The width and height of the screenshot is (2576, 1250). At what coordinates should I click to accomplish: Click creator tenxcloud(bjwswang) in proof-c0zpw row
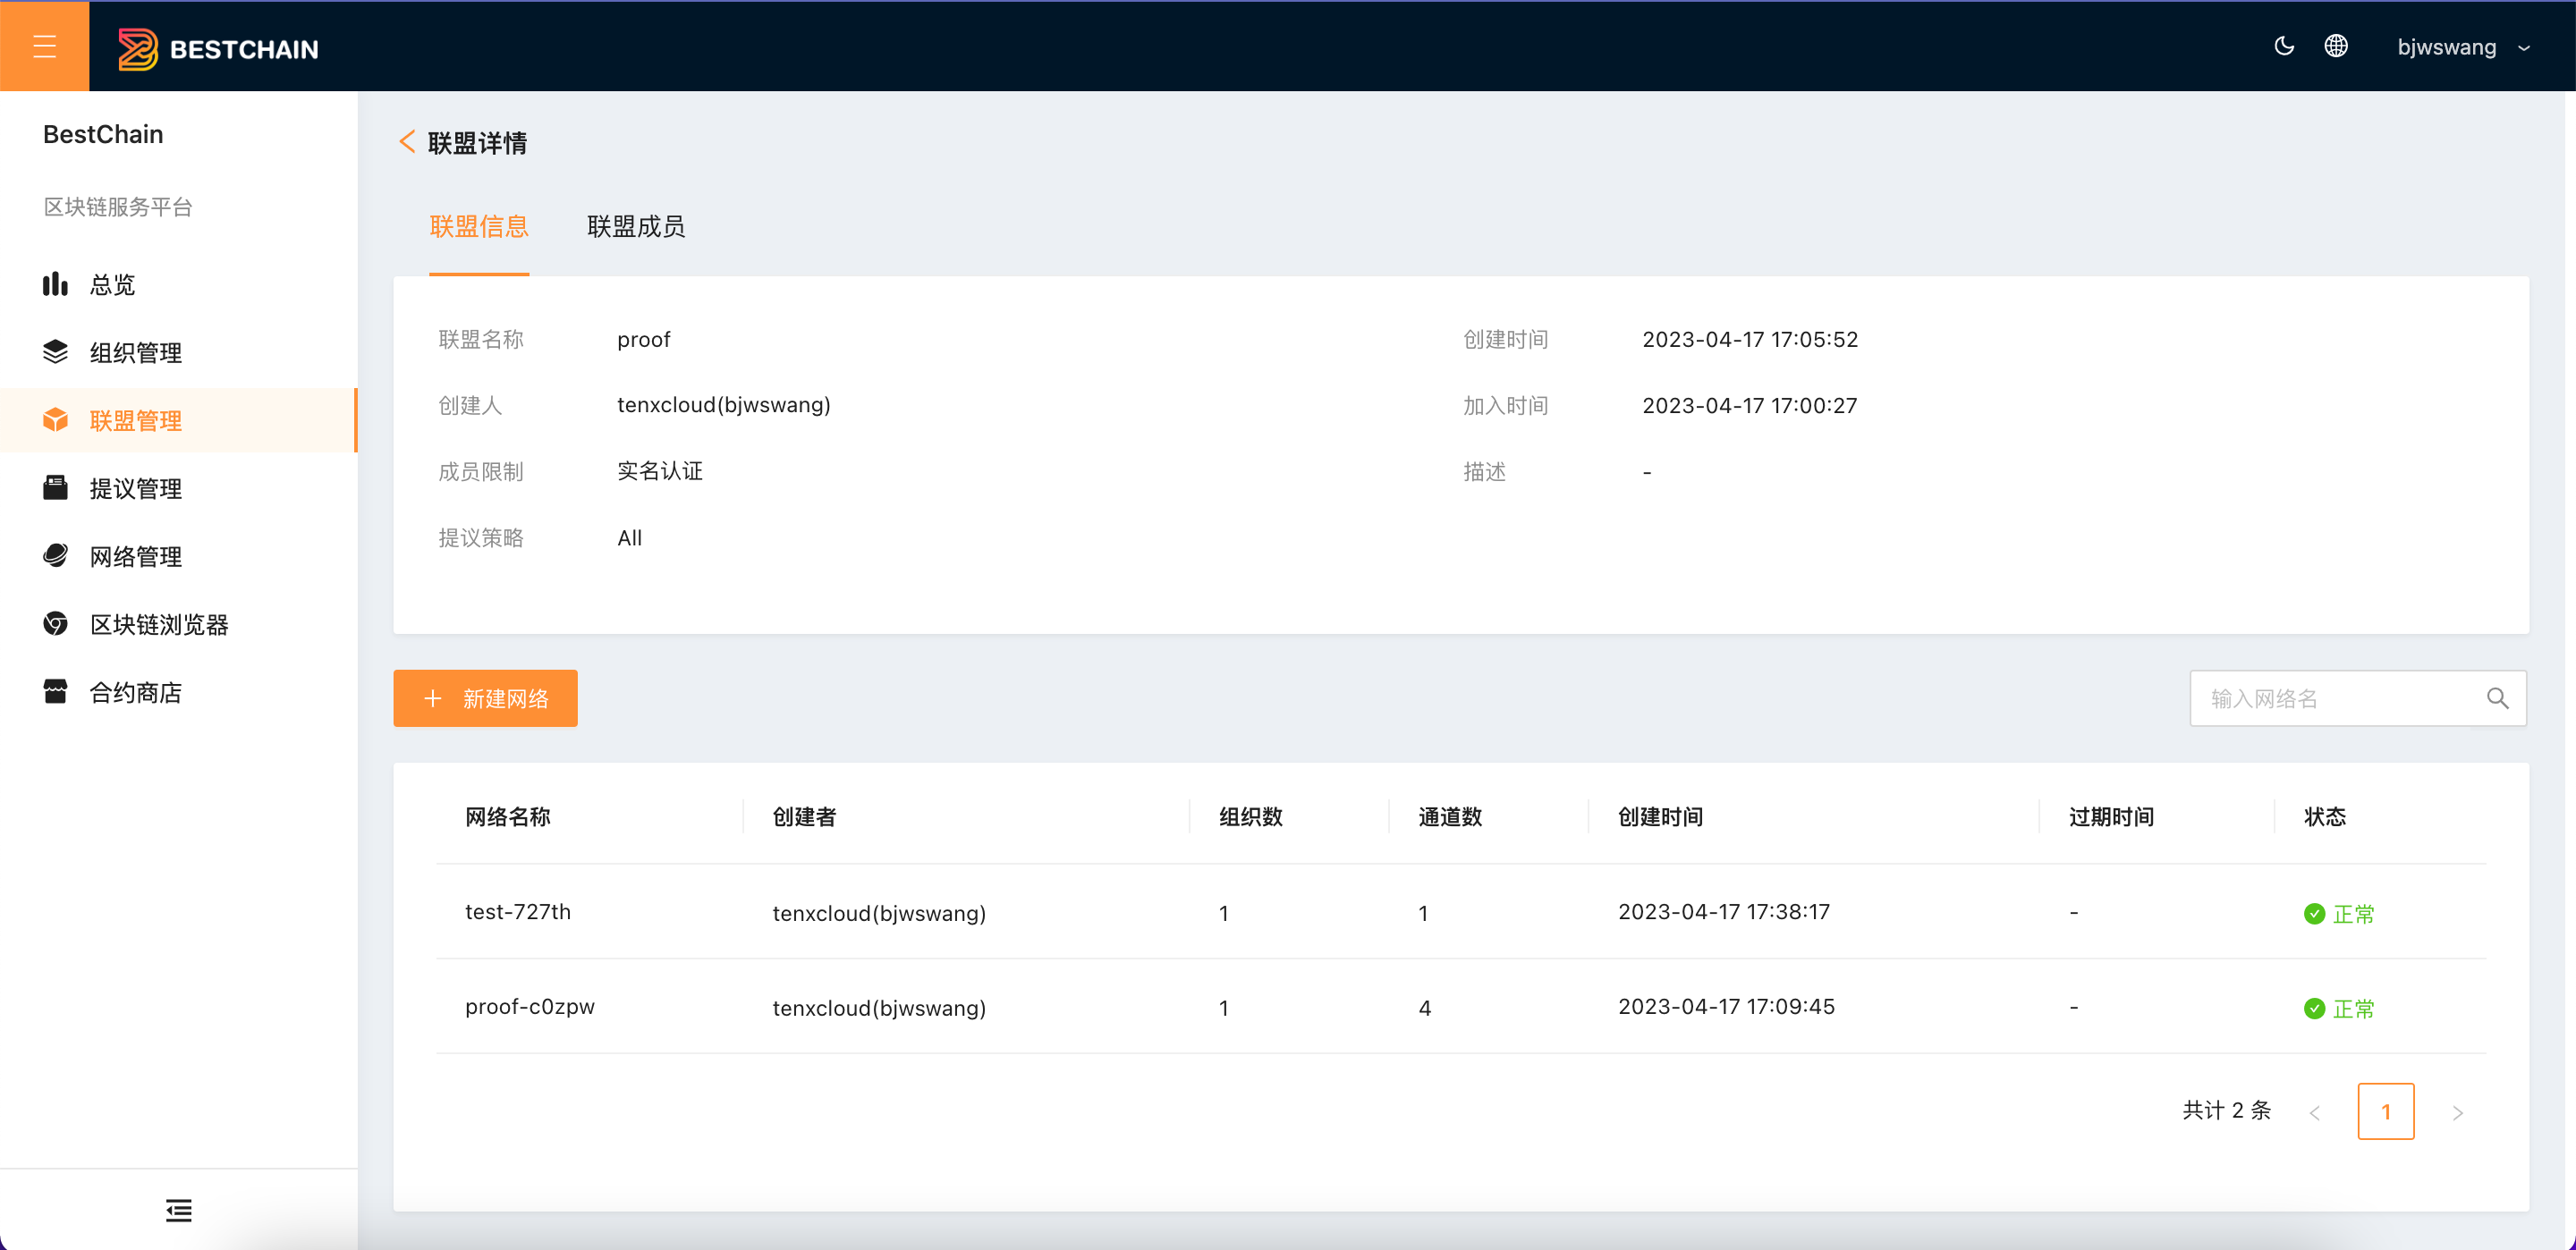[879, 1008]
